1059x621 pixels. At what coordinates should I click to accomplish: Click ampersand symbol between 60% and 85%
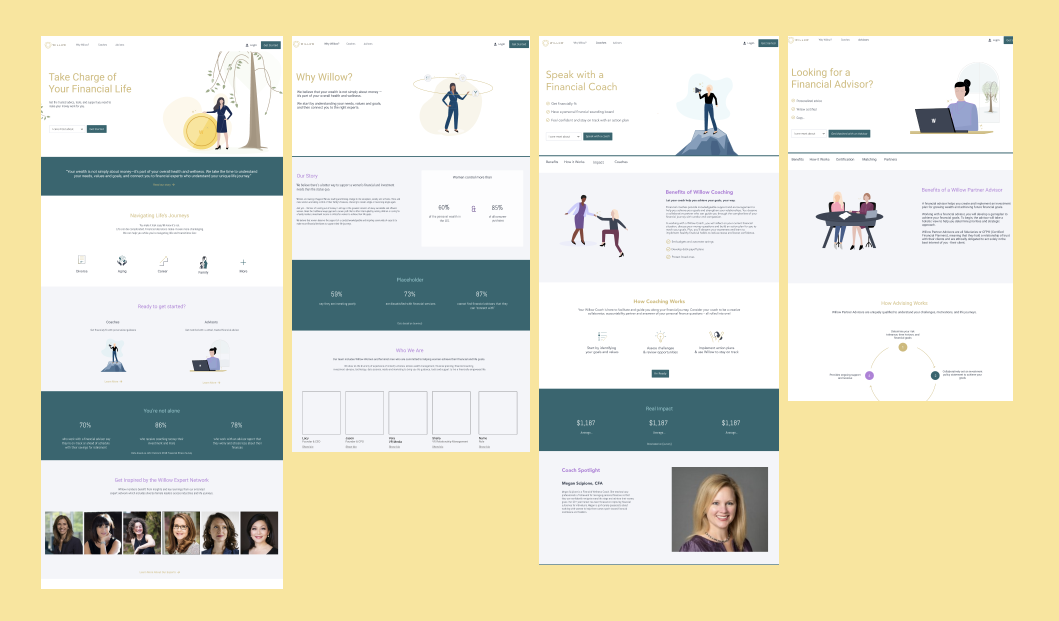pyautogui.click(x=473, y=209)
